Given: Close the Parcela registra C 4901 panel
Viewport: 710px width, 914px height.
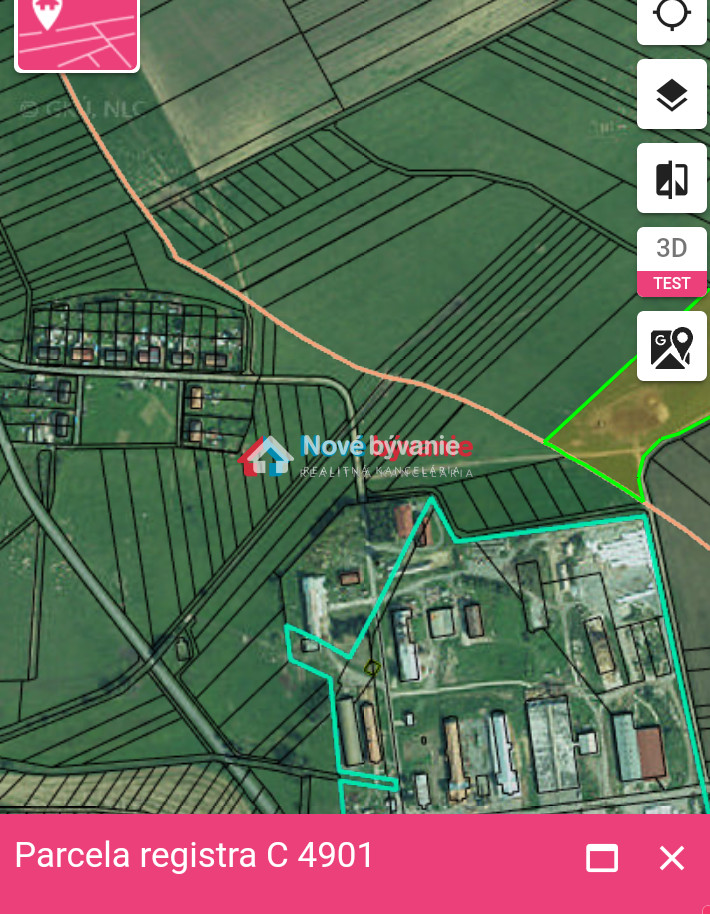Looking at the screenshot, I should [x=672, y=858].
